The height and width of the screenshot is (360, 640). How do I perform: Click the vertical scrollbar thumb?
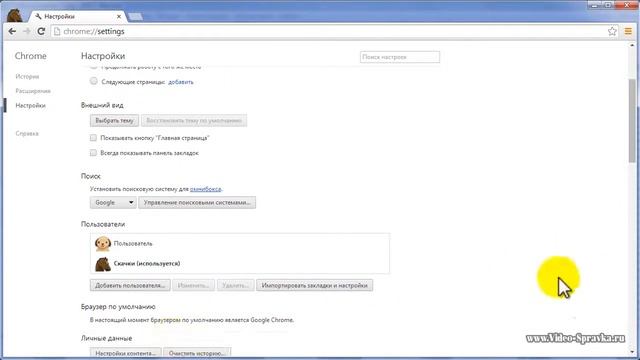(x=633, y=120)
